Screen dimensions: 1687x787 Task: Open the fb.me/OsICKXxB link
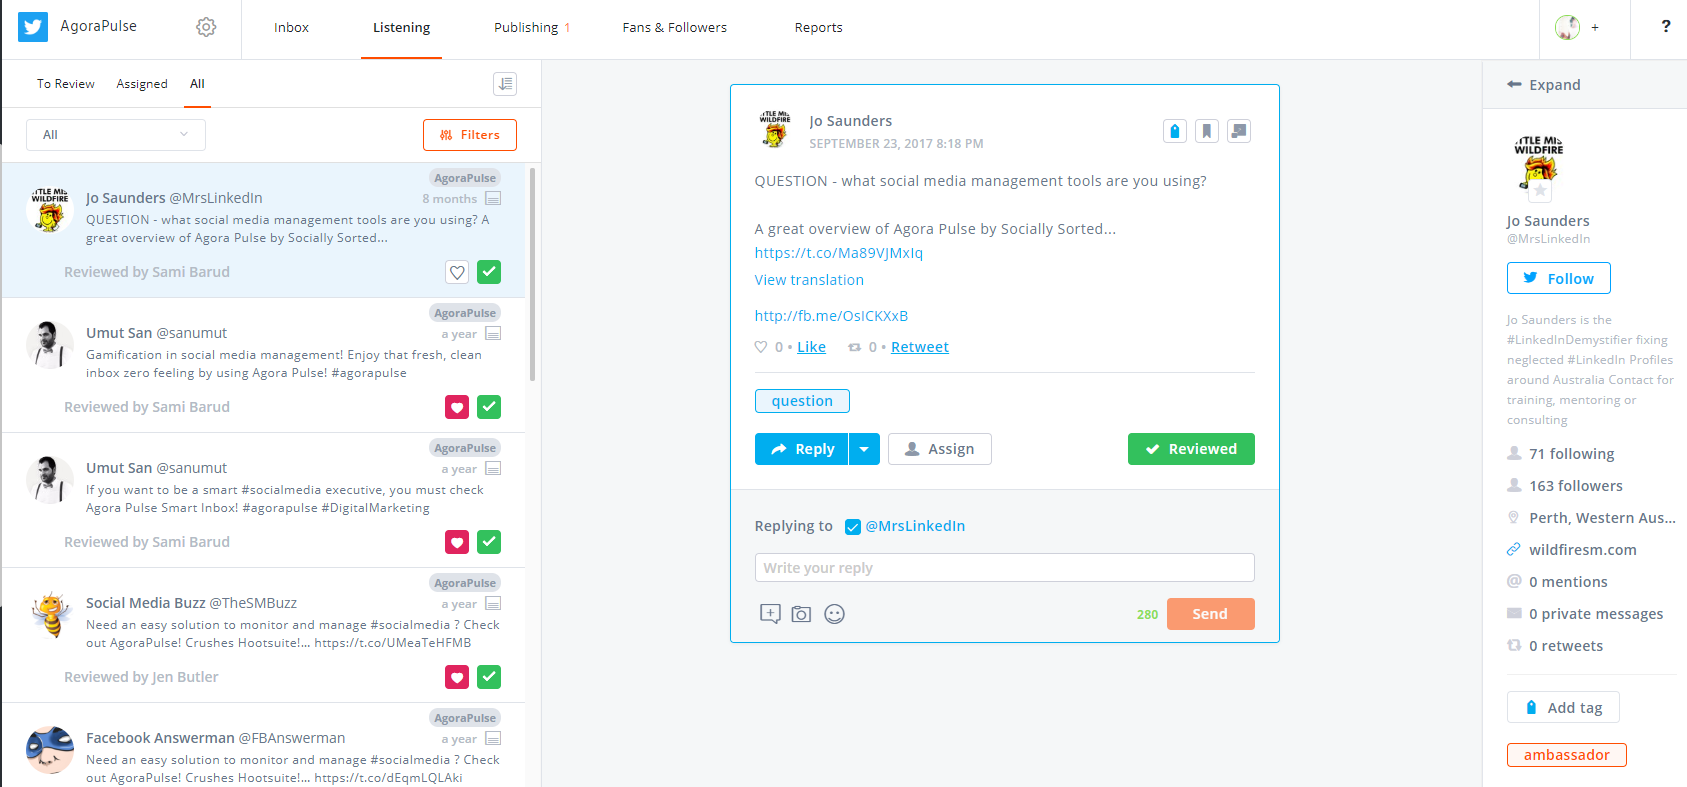[831, 316]
